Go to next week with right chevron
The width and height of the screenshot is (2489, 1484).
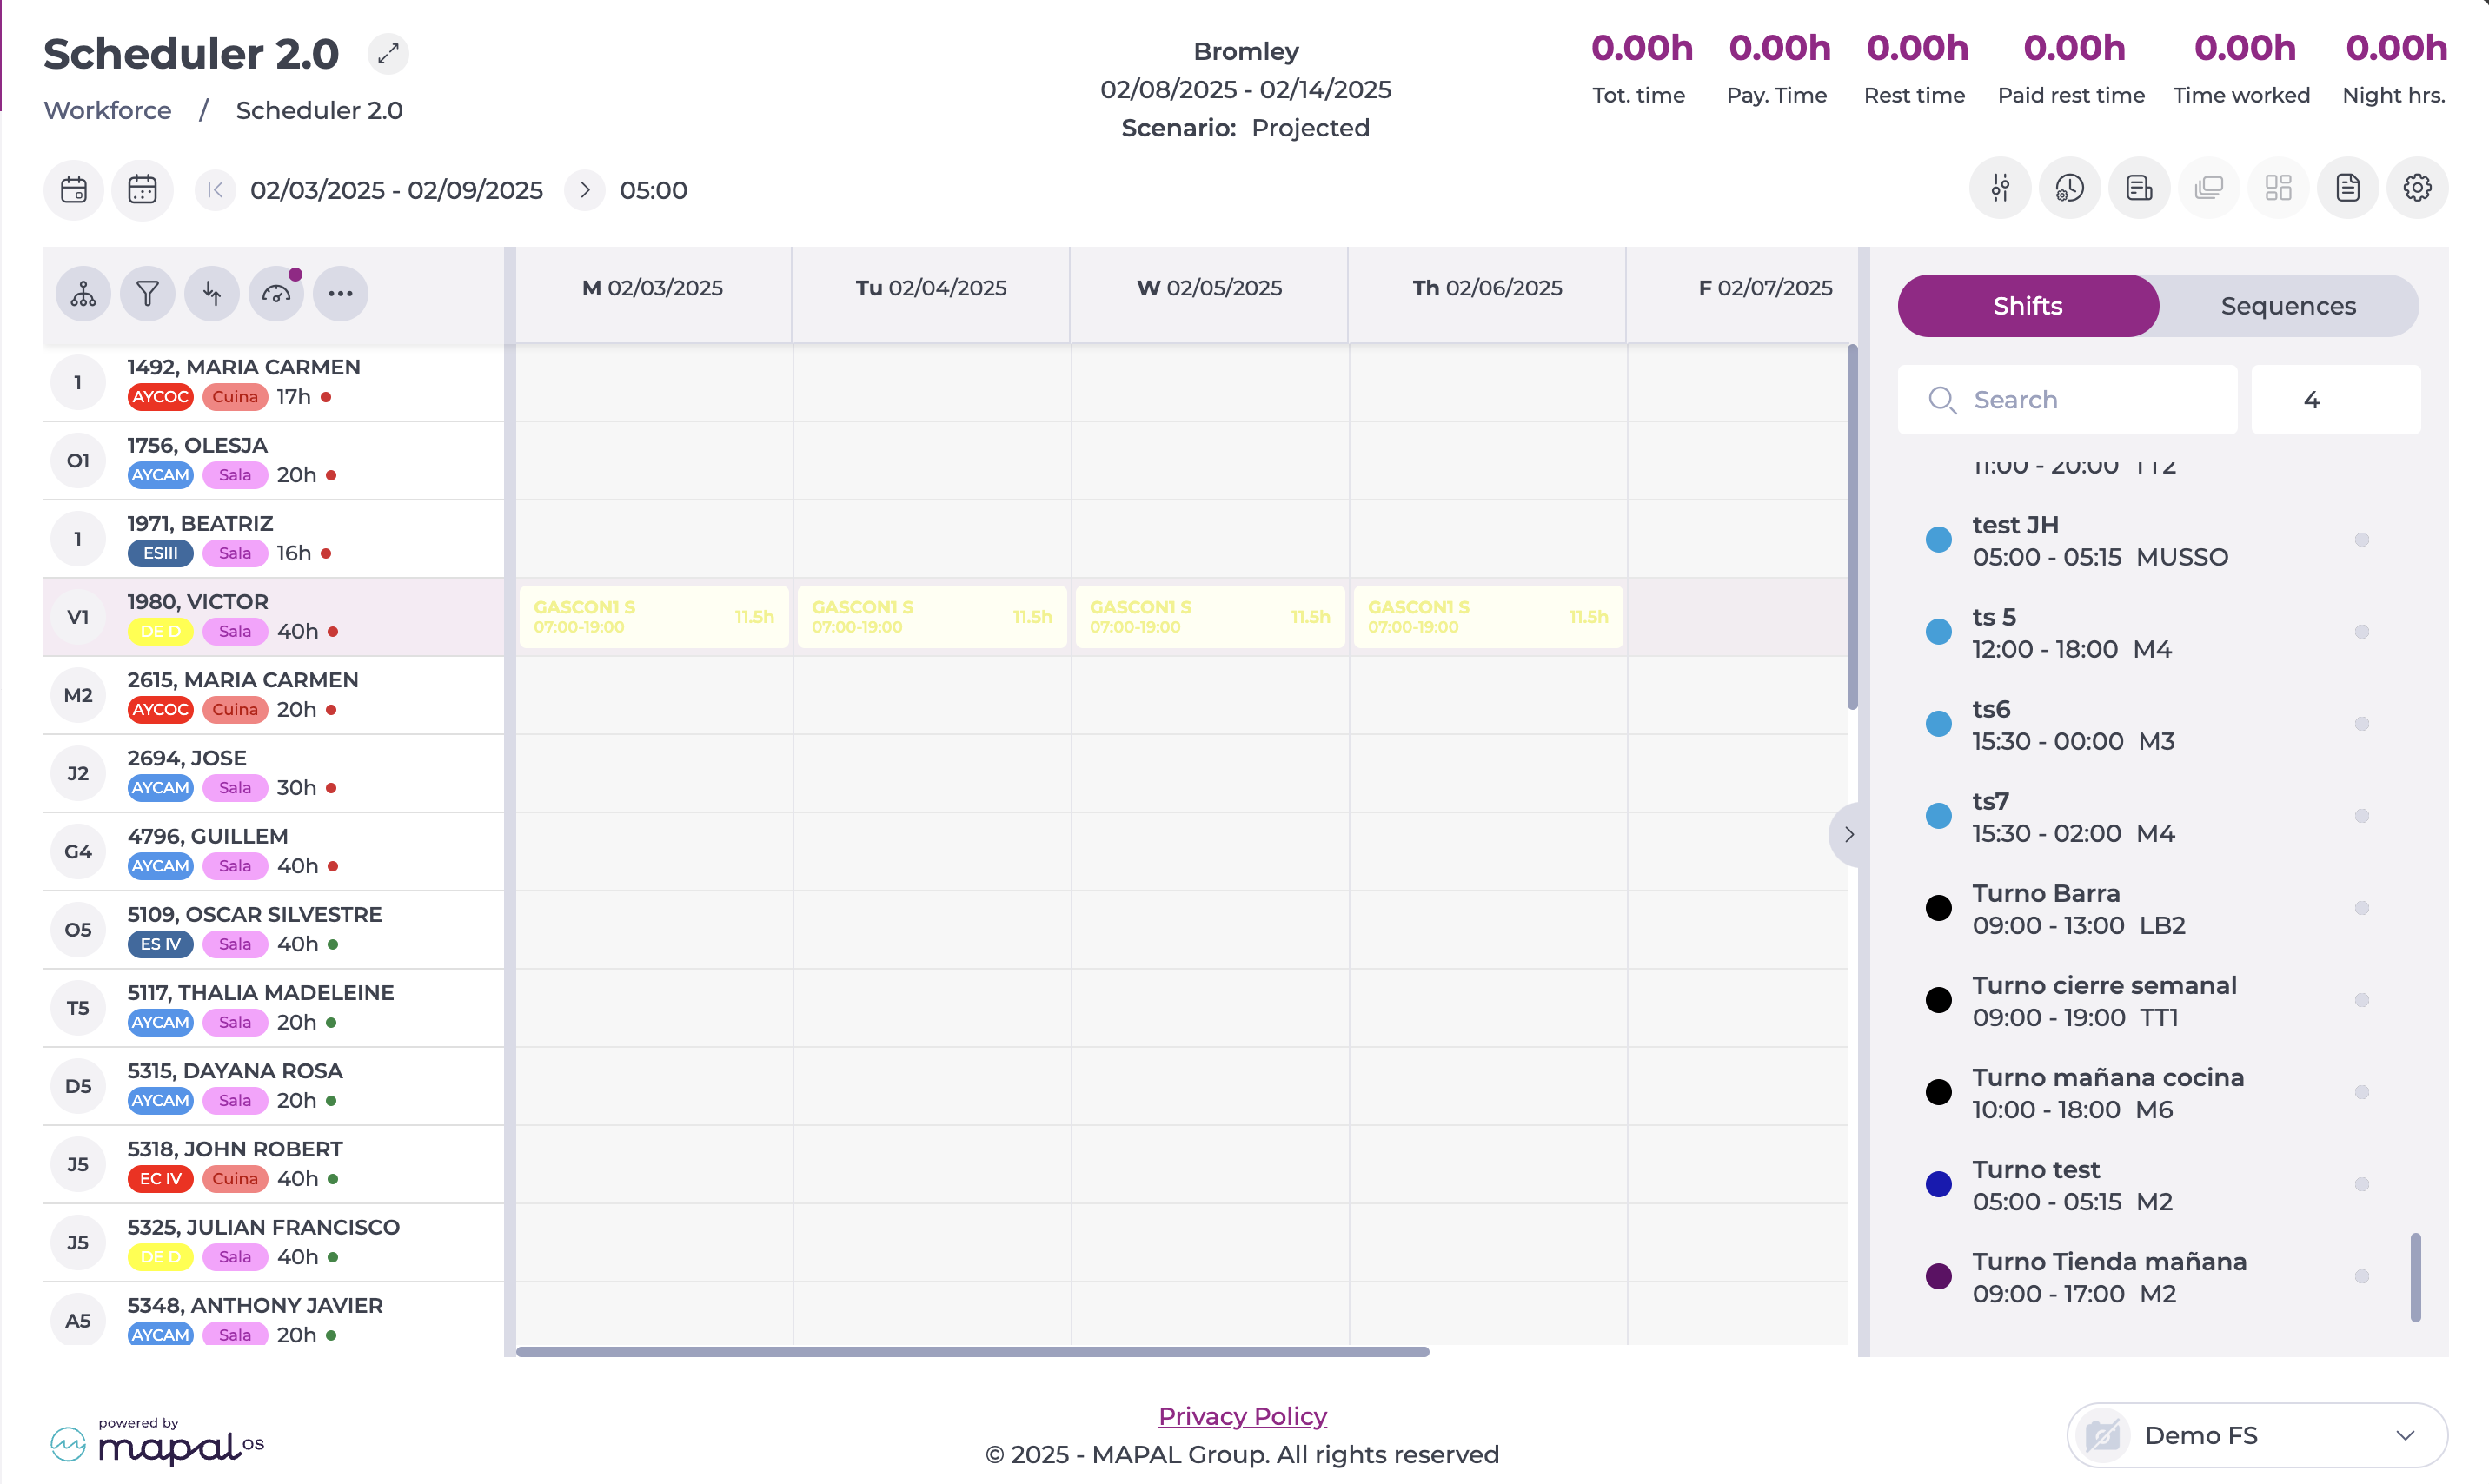585,190
